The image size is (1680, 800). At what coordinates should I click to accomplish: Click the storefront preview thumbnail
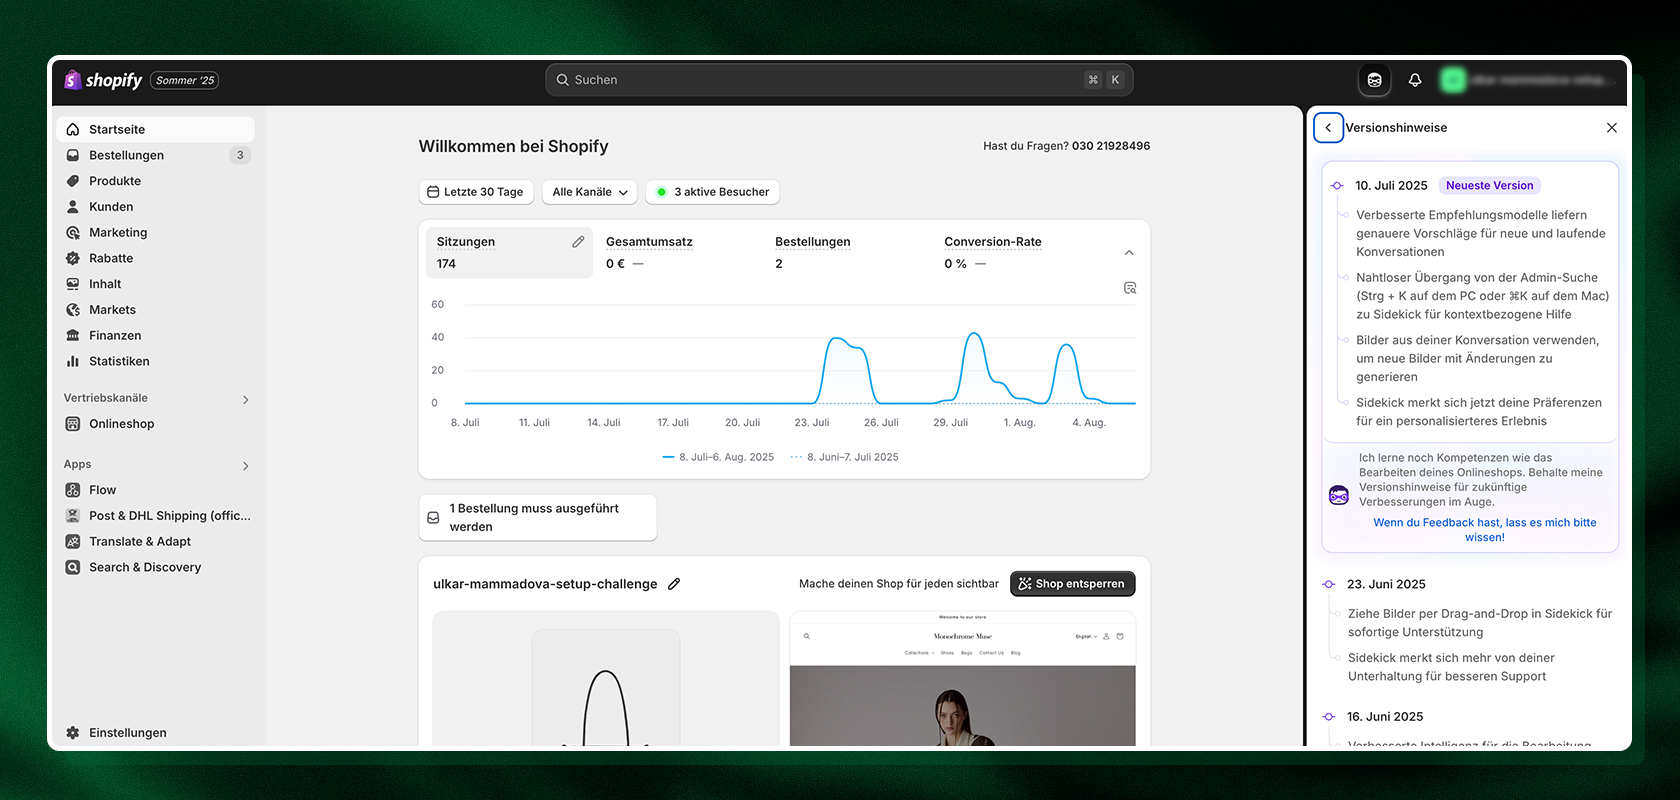(963, 679)
